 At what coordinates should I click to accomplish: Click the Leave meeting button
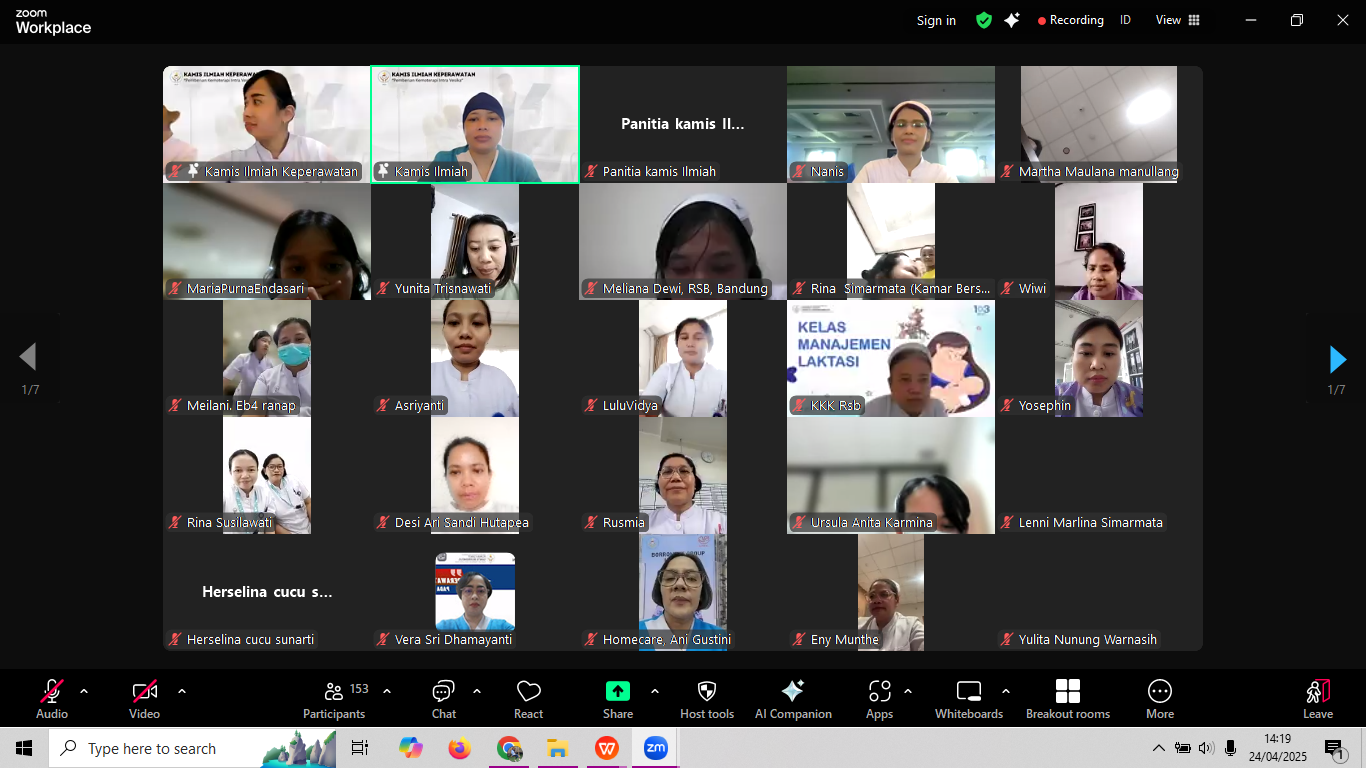(x=1317, y=698)
